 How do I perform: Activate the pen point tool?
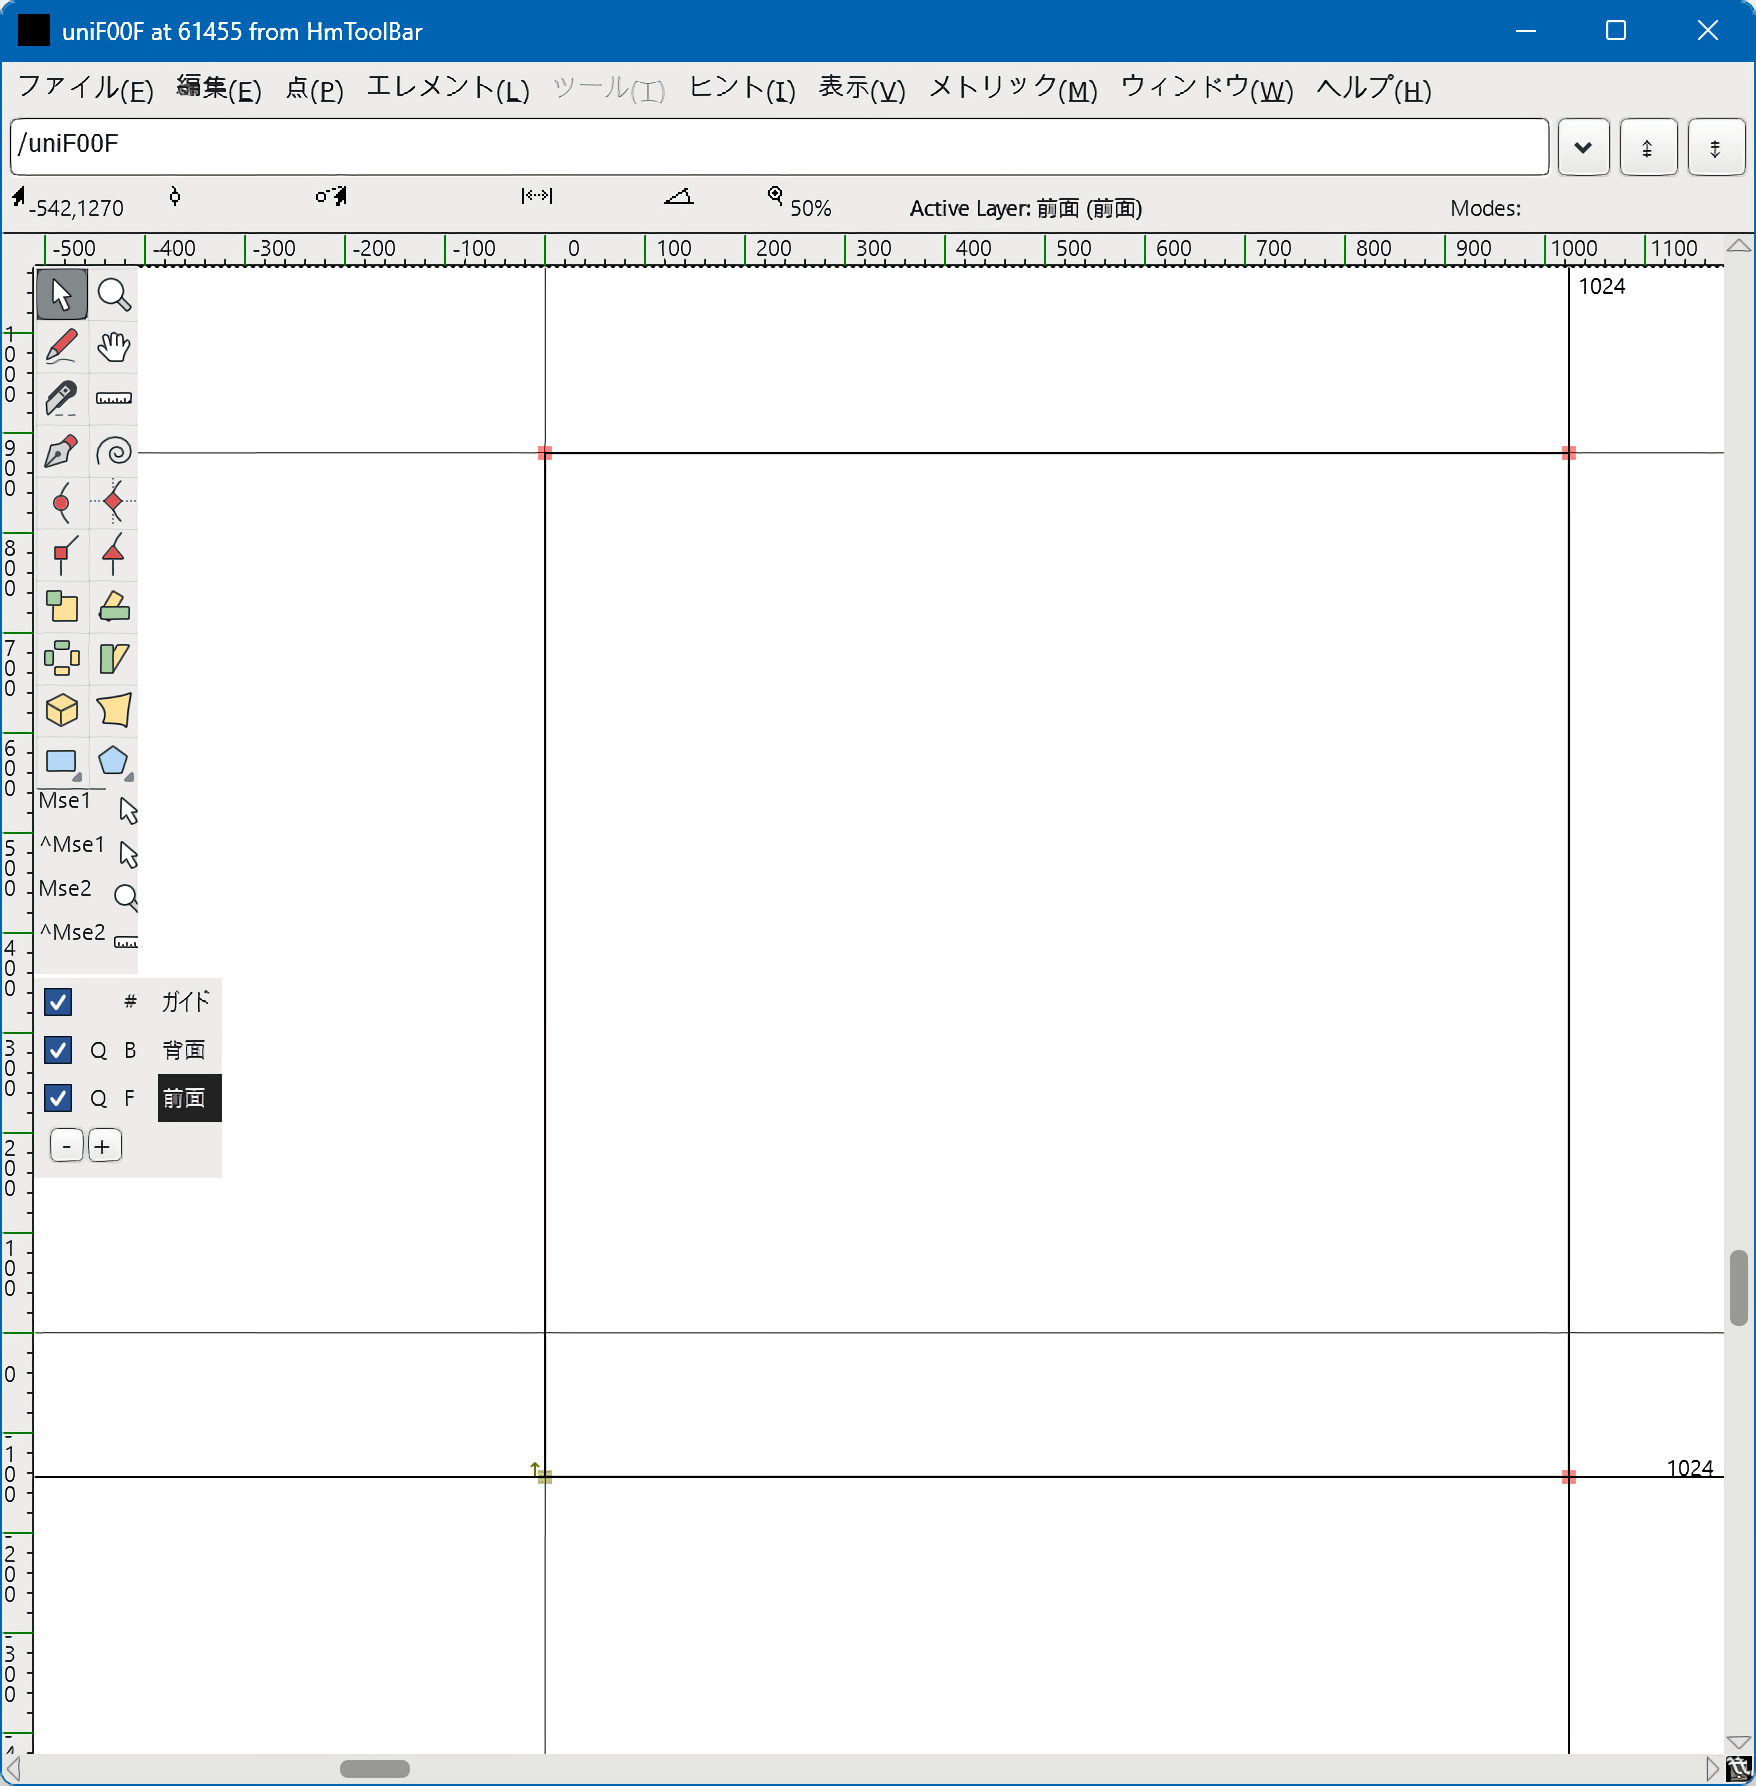(x=61, y=451)
